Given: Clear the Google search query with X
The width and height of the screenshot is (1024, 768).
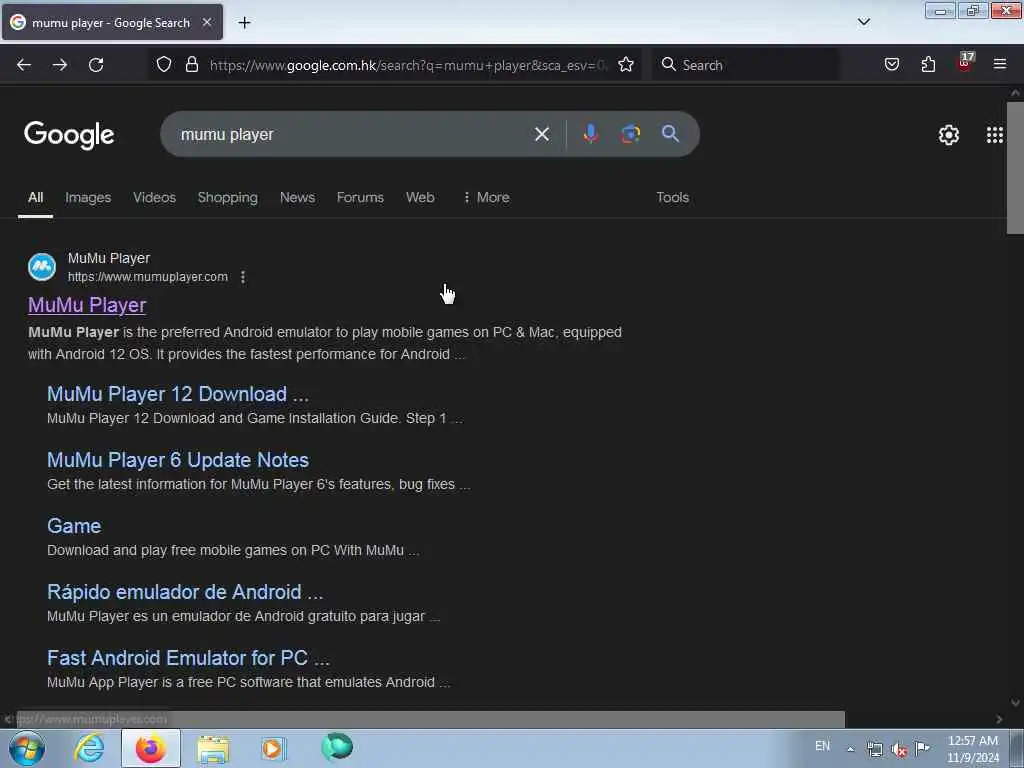Looking at the screenshot, I should (541, 134).
